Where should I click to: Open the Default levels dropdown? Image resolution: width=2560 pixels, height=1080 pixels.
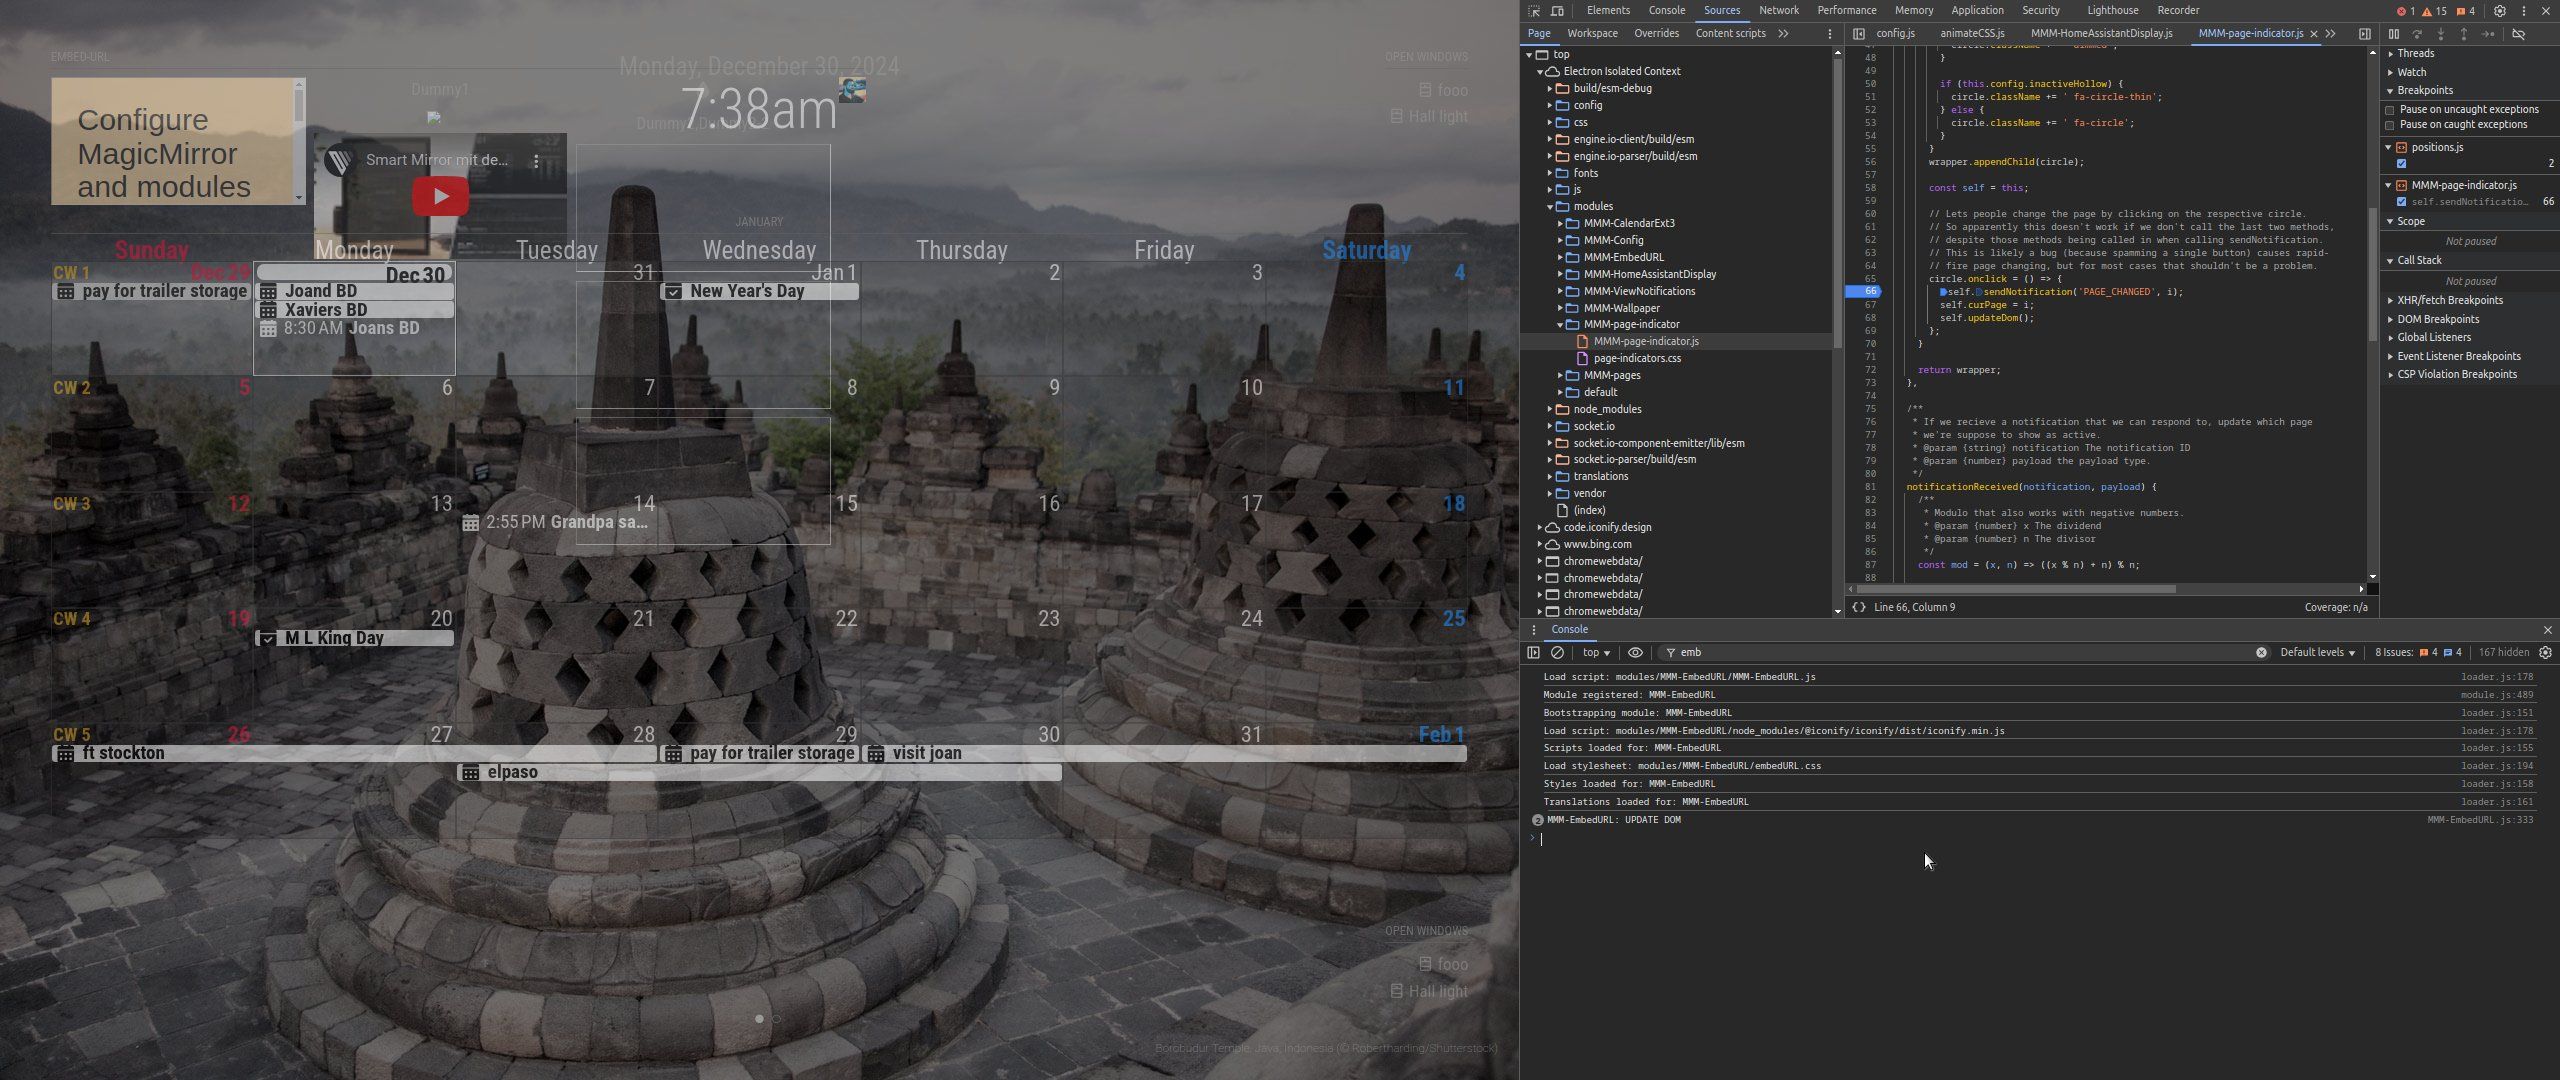point(2316,652)
